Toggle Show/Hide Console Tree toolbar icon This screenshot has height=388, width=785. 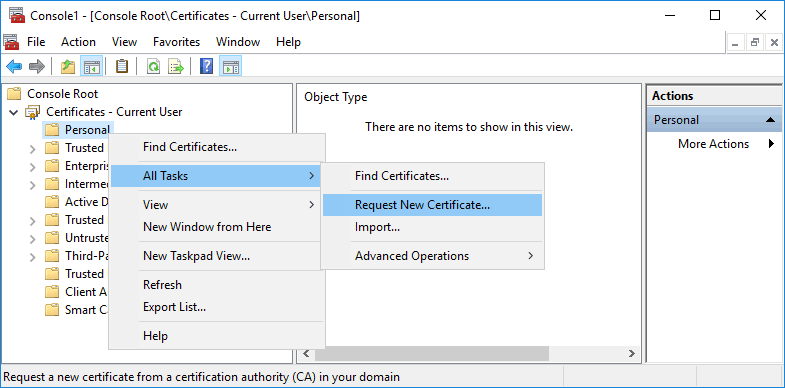[92, 66]
